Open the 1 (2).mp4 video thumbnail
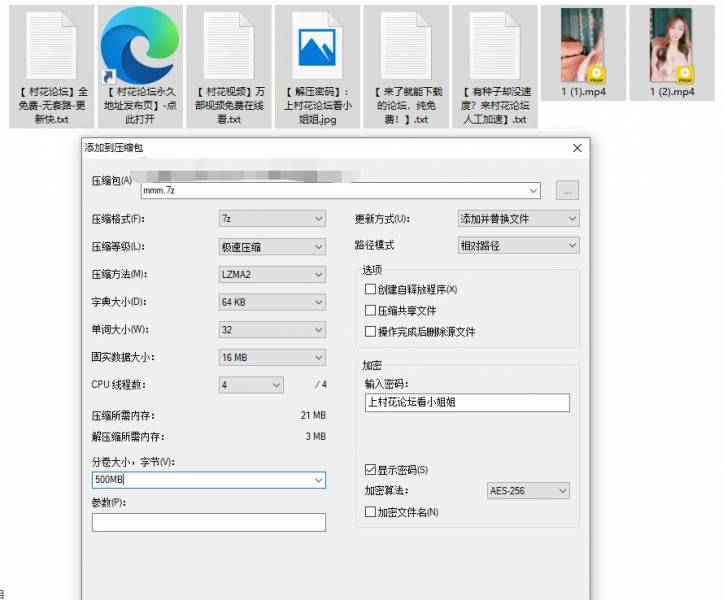The width and height of the screenshot is (723, 600). (671, 46)
